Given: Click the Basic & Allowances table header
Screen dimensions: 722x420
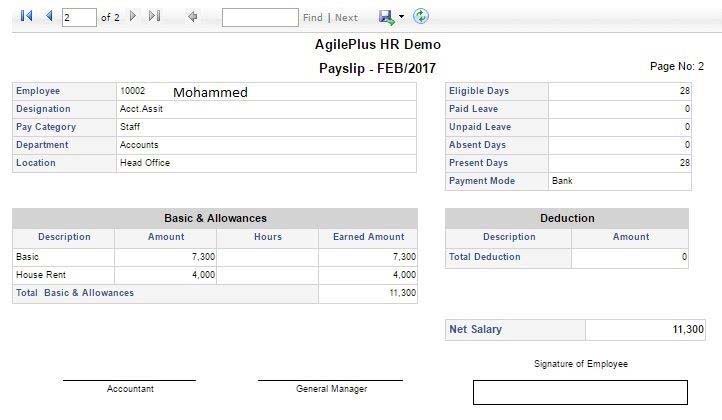Looking at the screenshot, I should pyautogui.click(x=215, y=218).
